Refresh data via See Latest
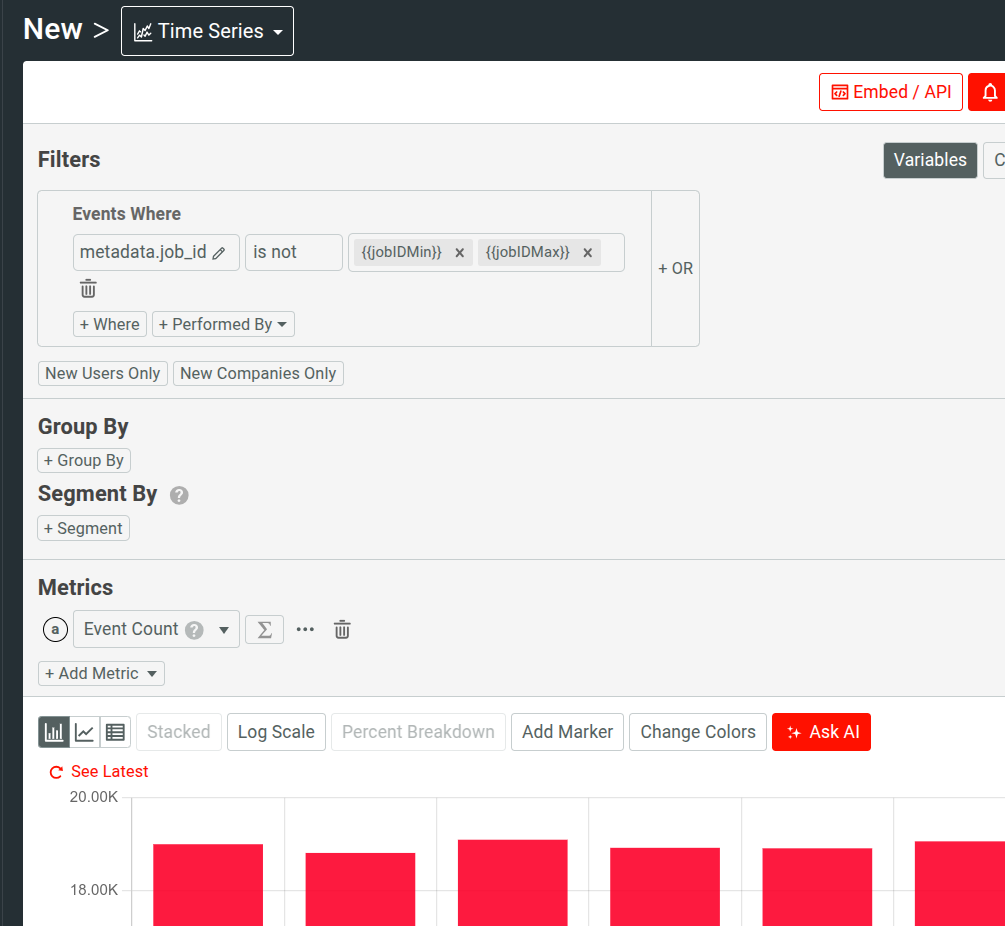The height and width of the screenshot is (926, 1005). 97,771
